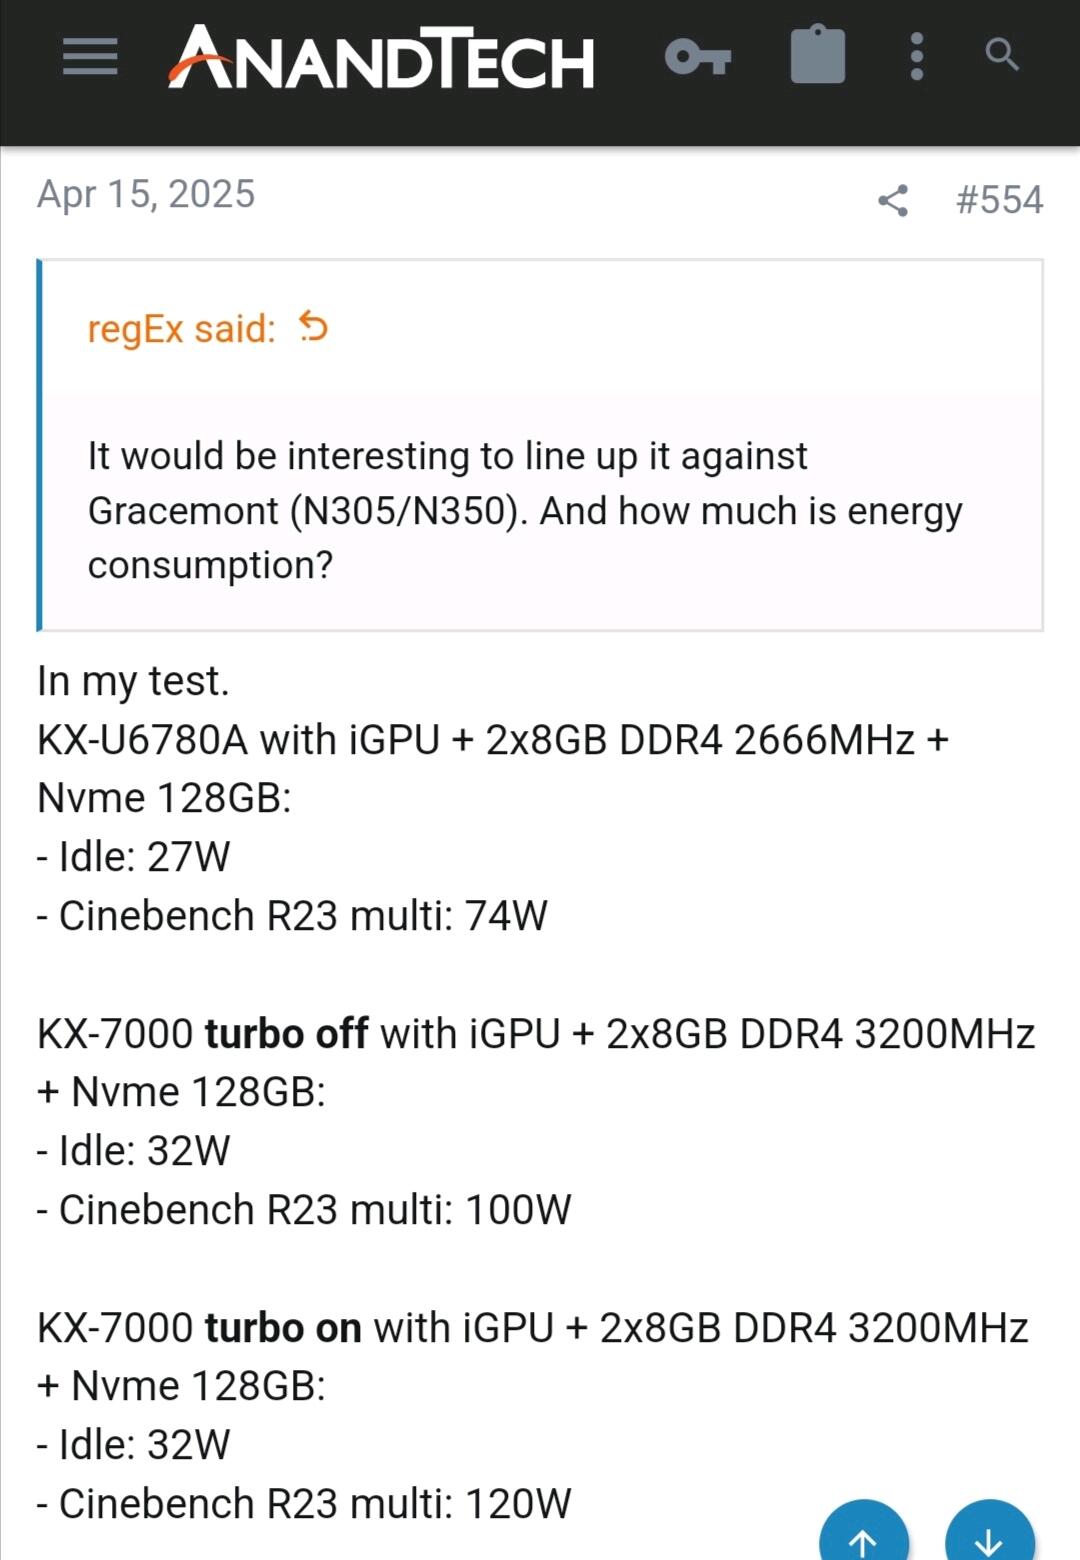Click the "Idle: 27W" line
Screen dimensions: 1080x1560
click(x=134, y=857)
